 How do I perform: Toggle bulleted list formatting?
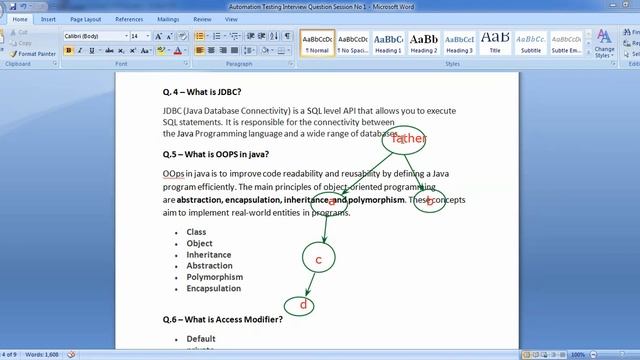coord(199,36)
